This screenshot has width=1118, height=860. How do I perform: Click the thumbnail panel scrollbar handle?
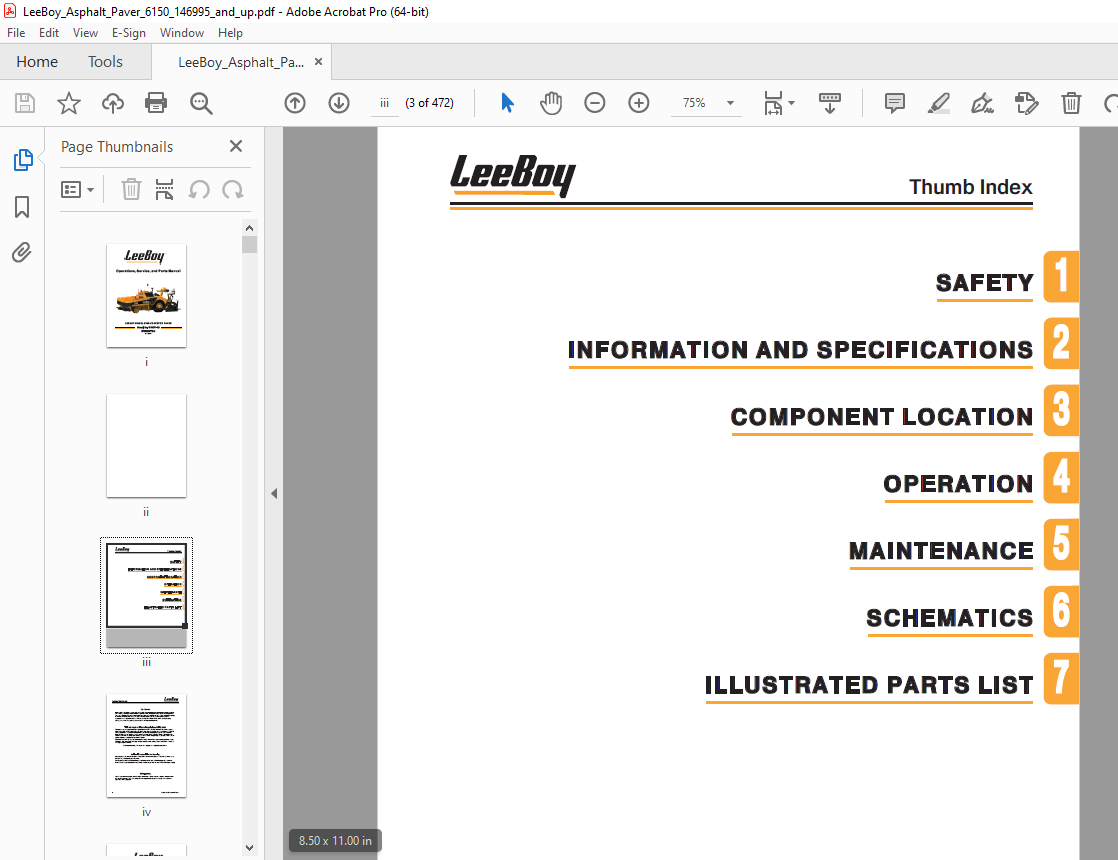(249, 245)
